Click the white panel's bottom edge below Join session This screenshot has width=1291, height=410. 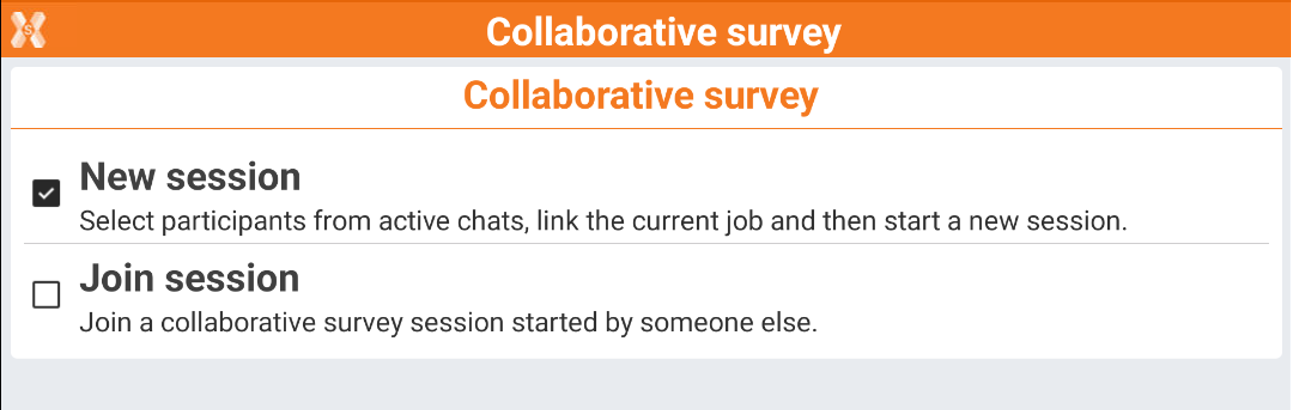point(645,356)
